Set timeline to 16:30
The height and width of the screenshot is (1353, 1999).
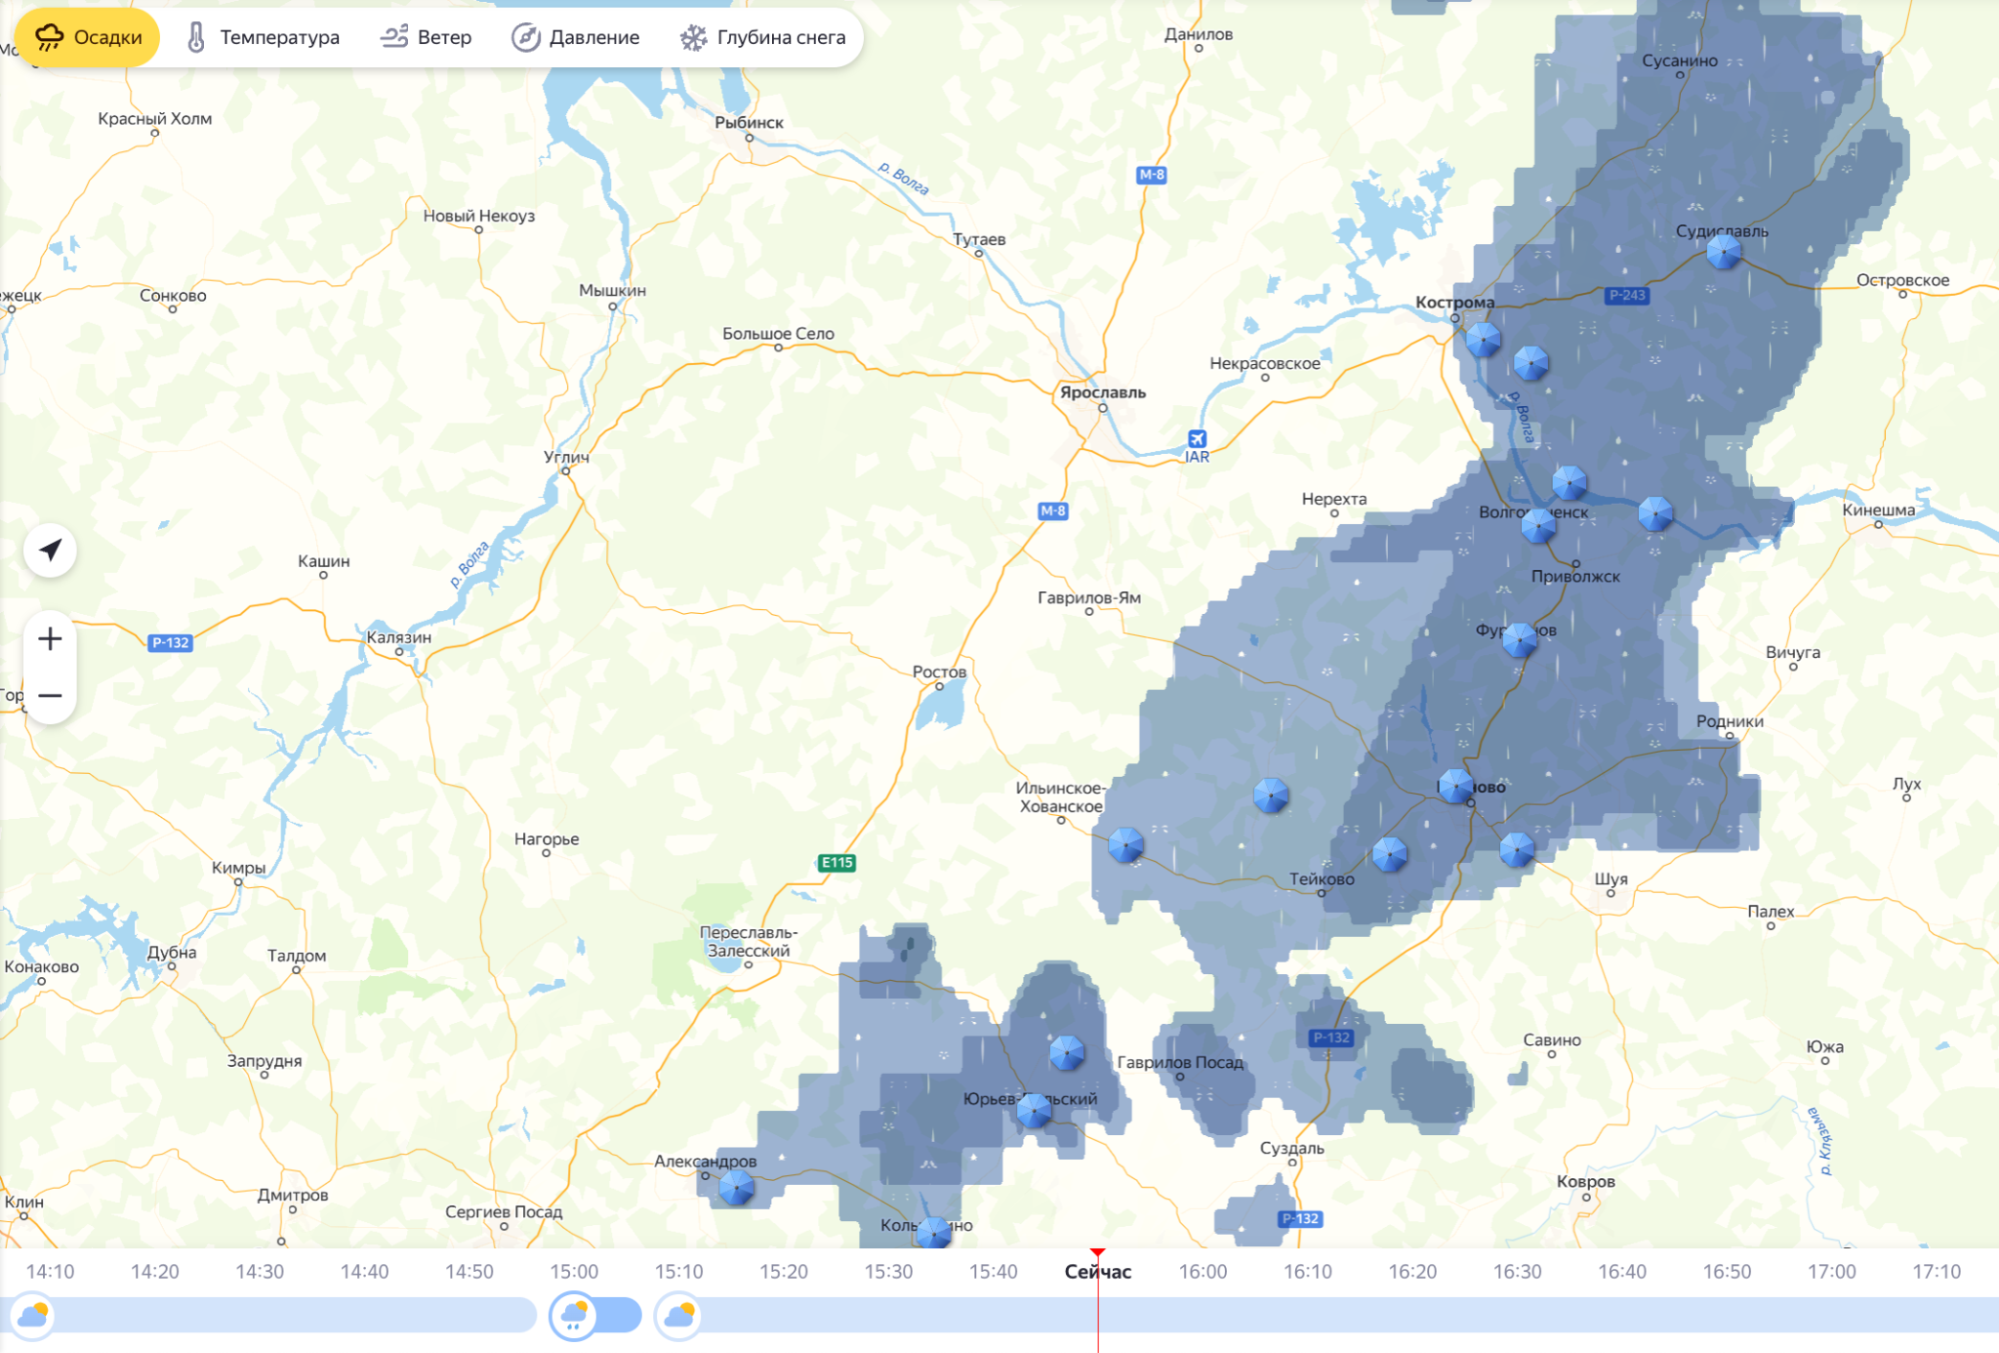click(x=1517, y=1271)
